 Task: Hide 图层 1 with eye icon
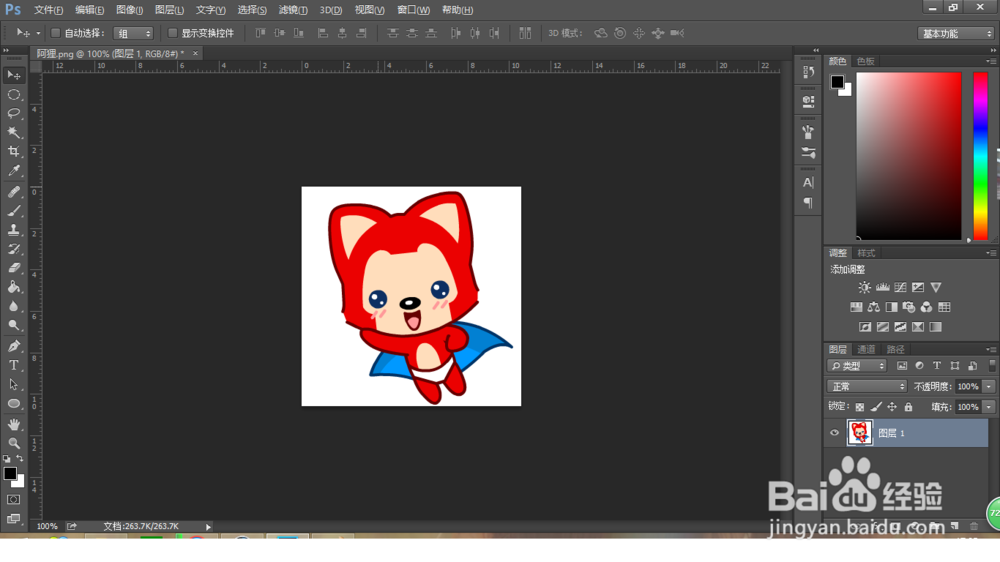(834, 433)
